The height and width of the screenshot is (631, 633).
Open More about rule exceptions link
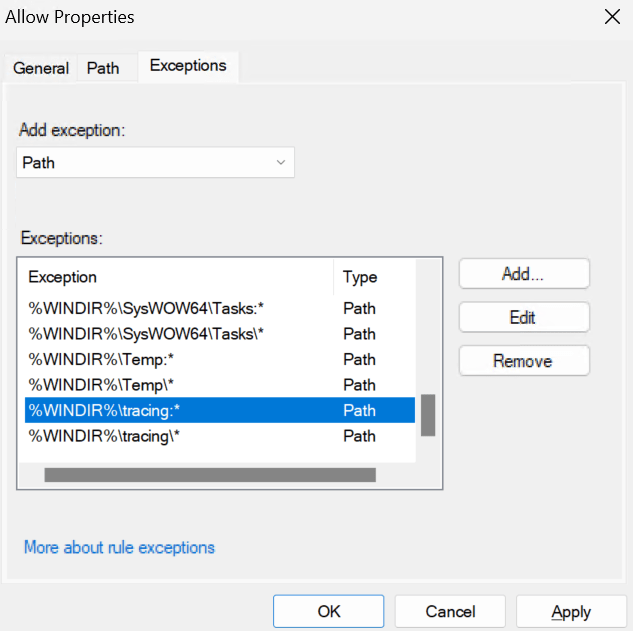[x=119, y=547]
